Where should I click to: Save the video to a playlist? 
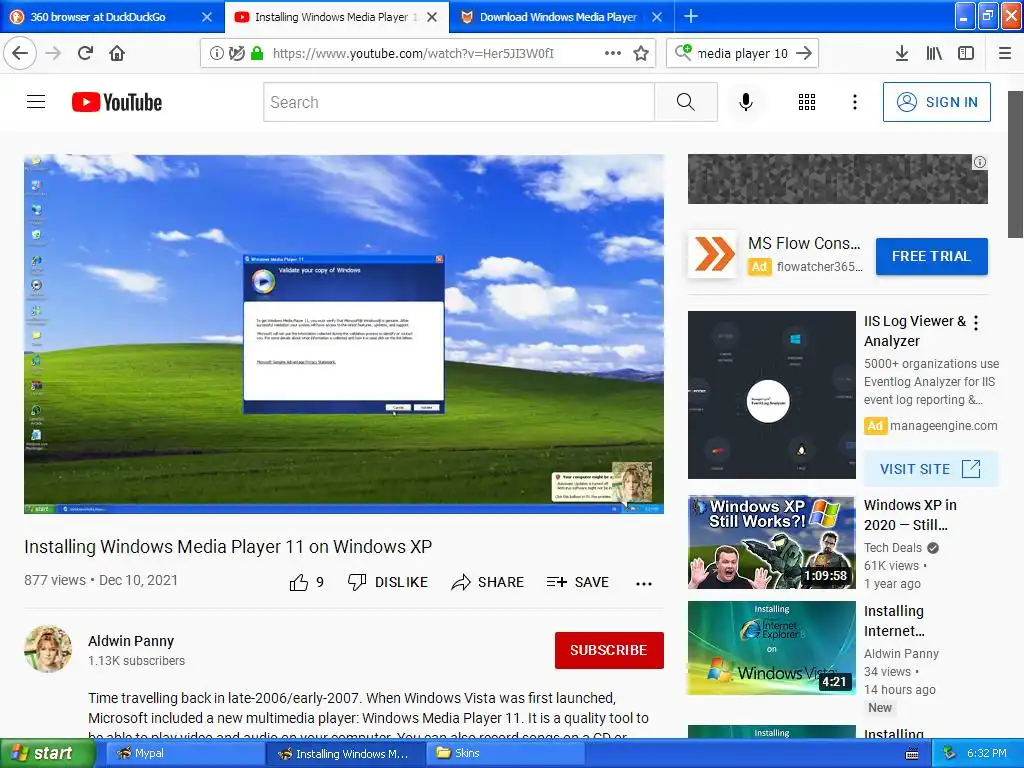[x=578, y=582]
